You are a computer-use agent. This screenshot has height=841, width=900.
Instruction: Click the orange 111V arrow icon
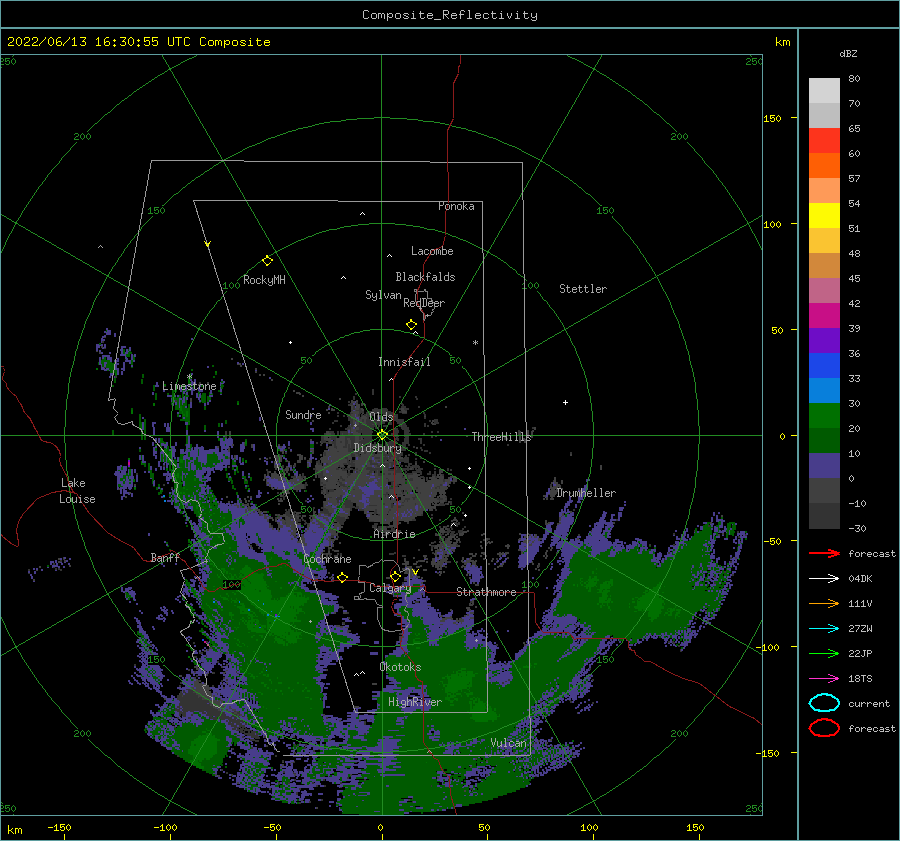[824, 603]
